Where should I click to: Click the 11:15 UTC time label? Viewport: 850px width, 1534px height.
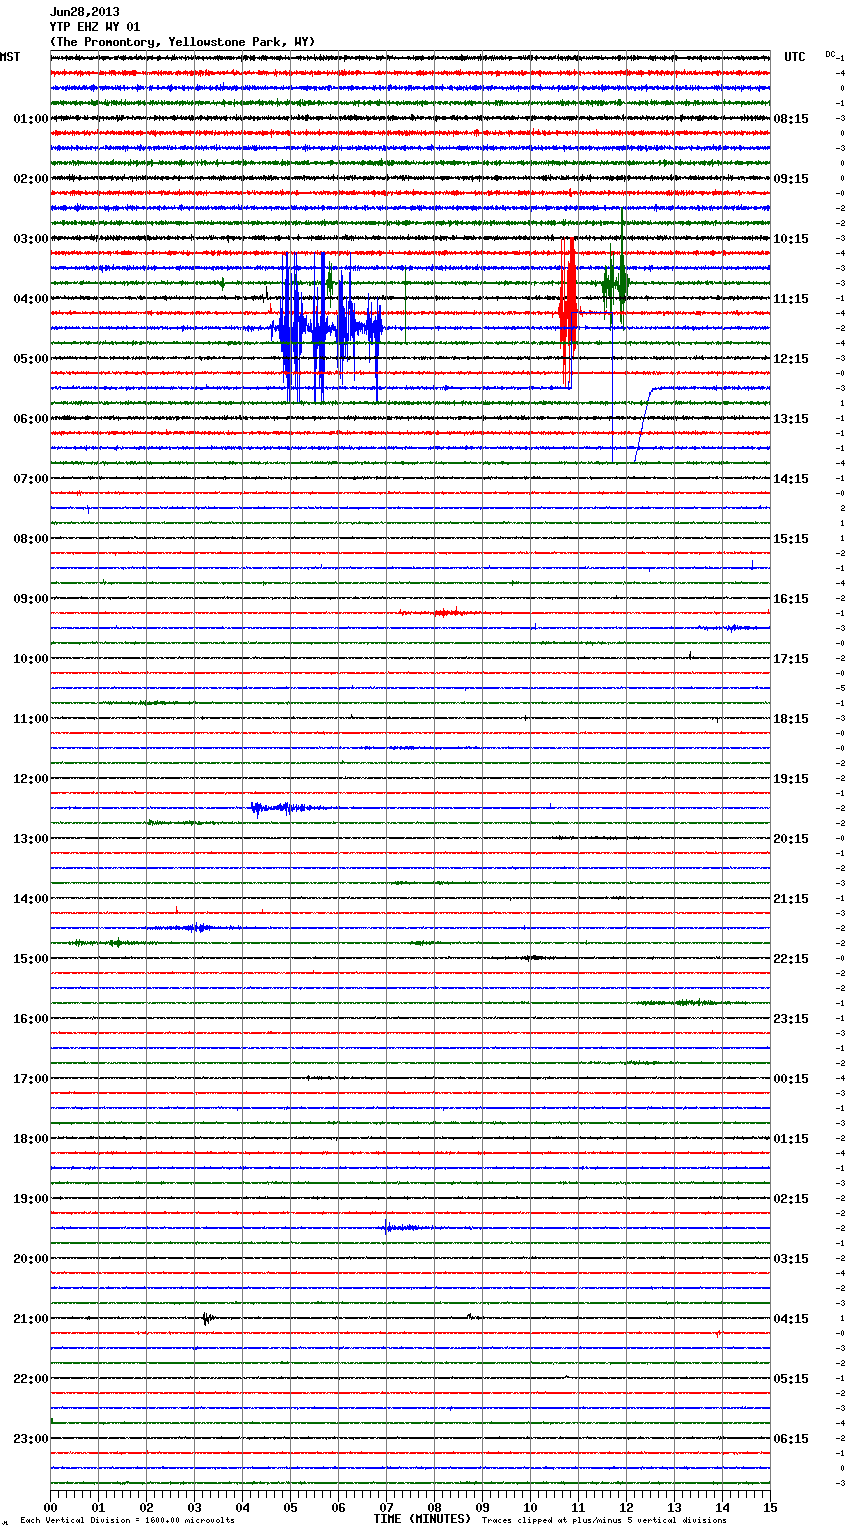tap(791, 299)
